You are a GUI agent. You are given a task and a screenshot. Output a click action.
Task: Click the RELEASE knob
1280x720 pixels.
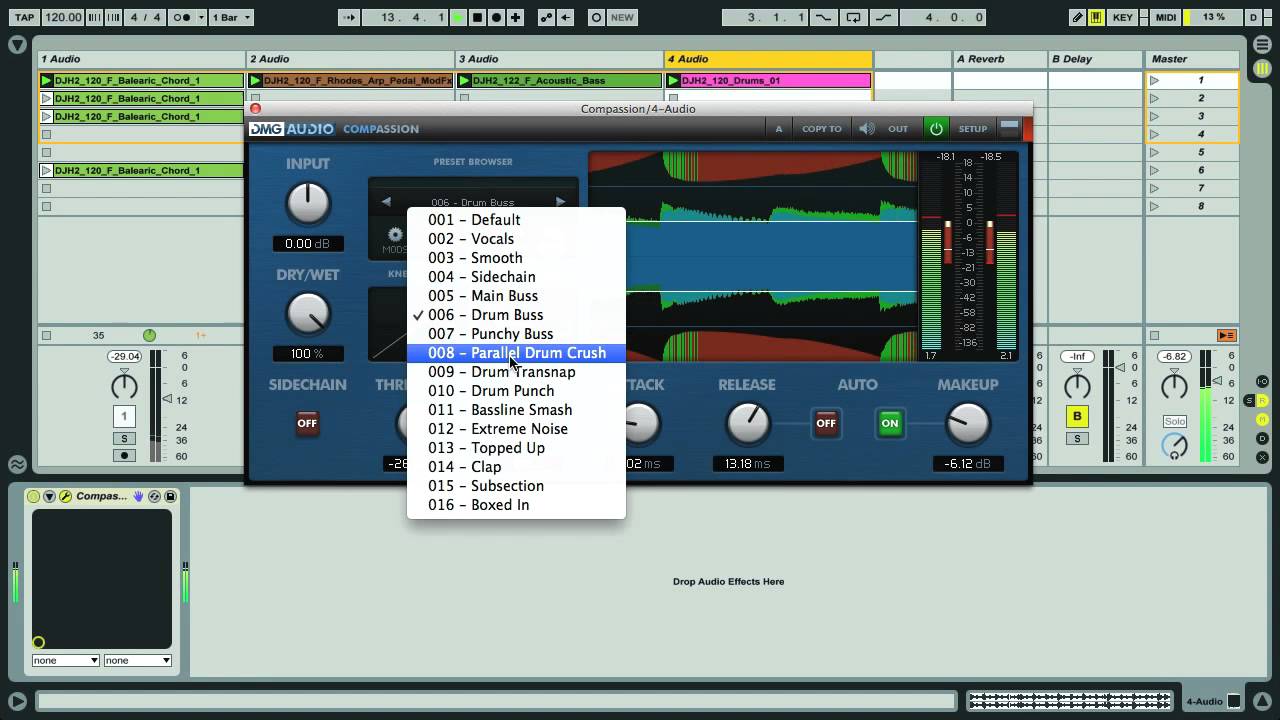tap(747, 423)
